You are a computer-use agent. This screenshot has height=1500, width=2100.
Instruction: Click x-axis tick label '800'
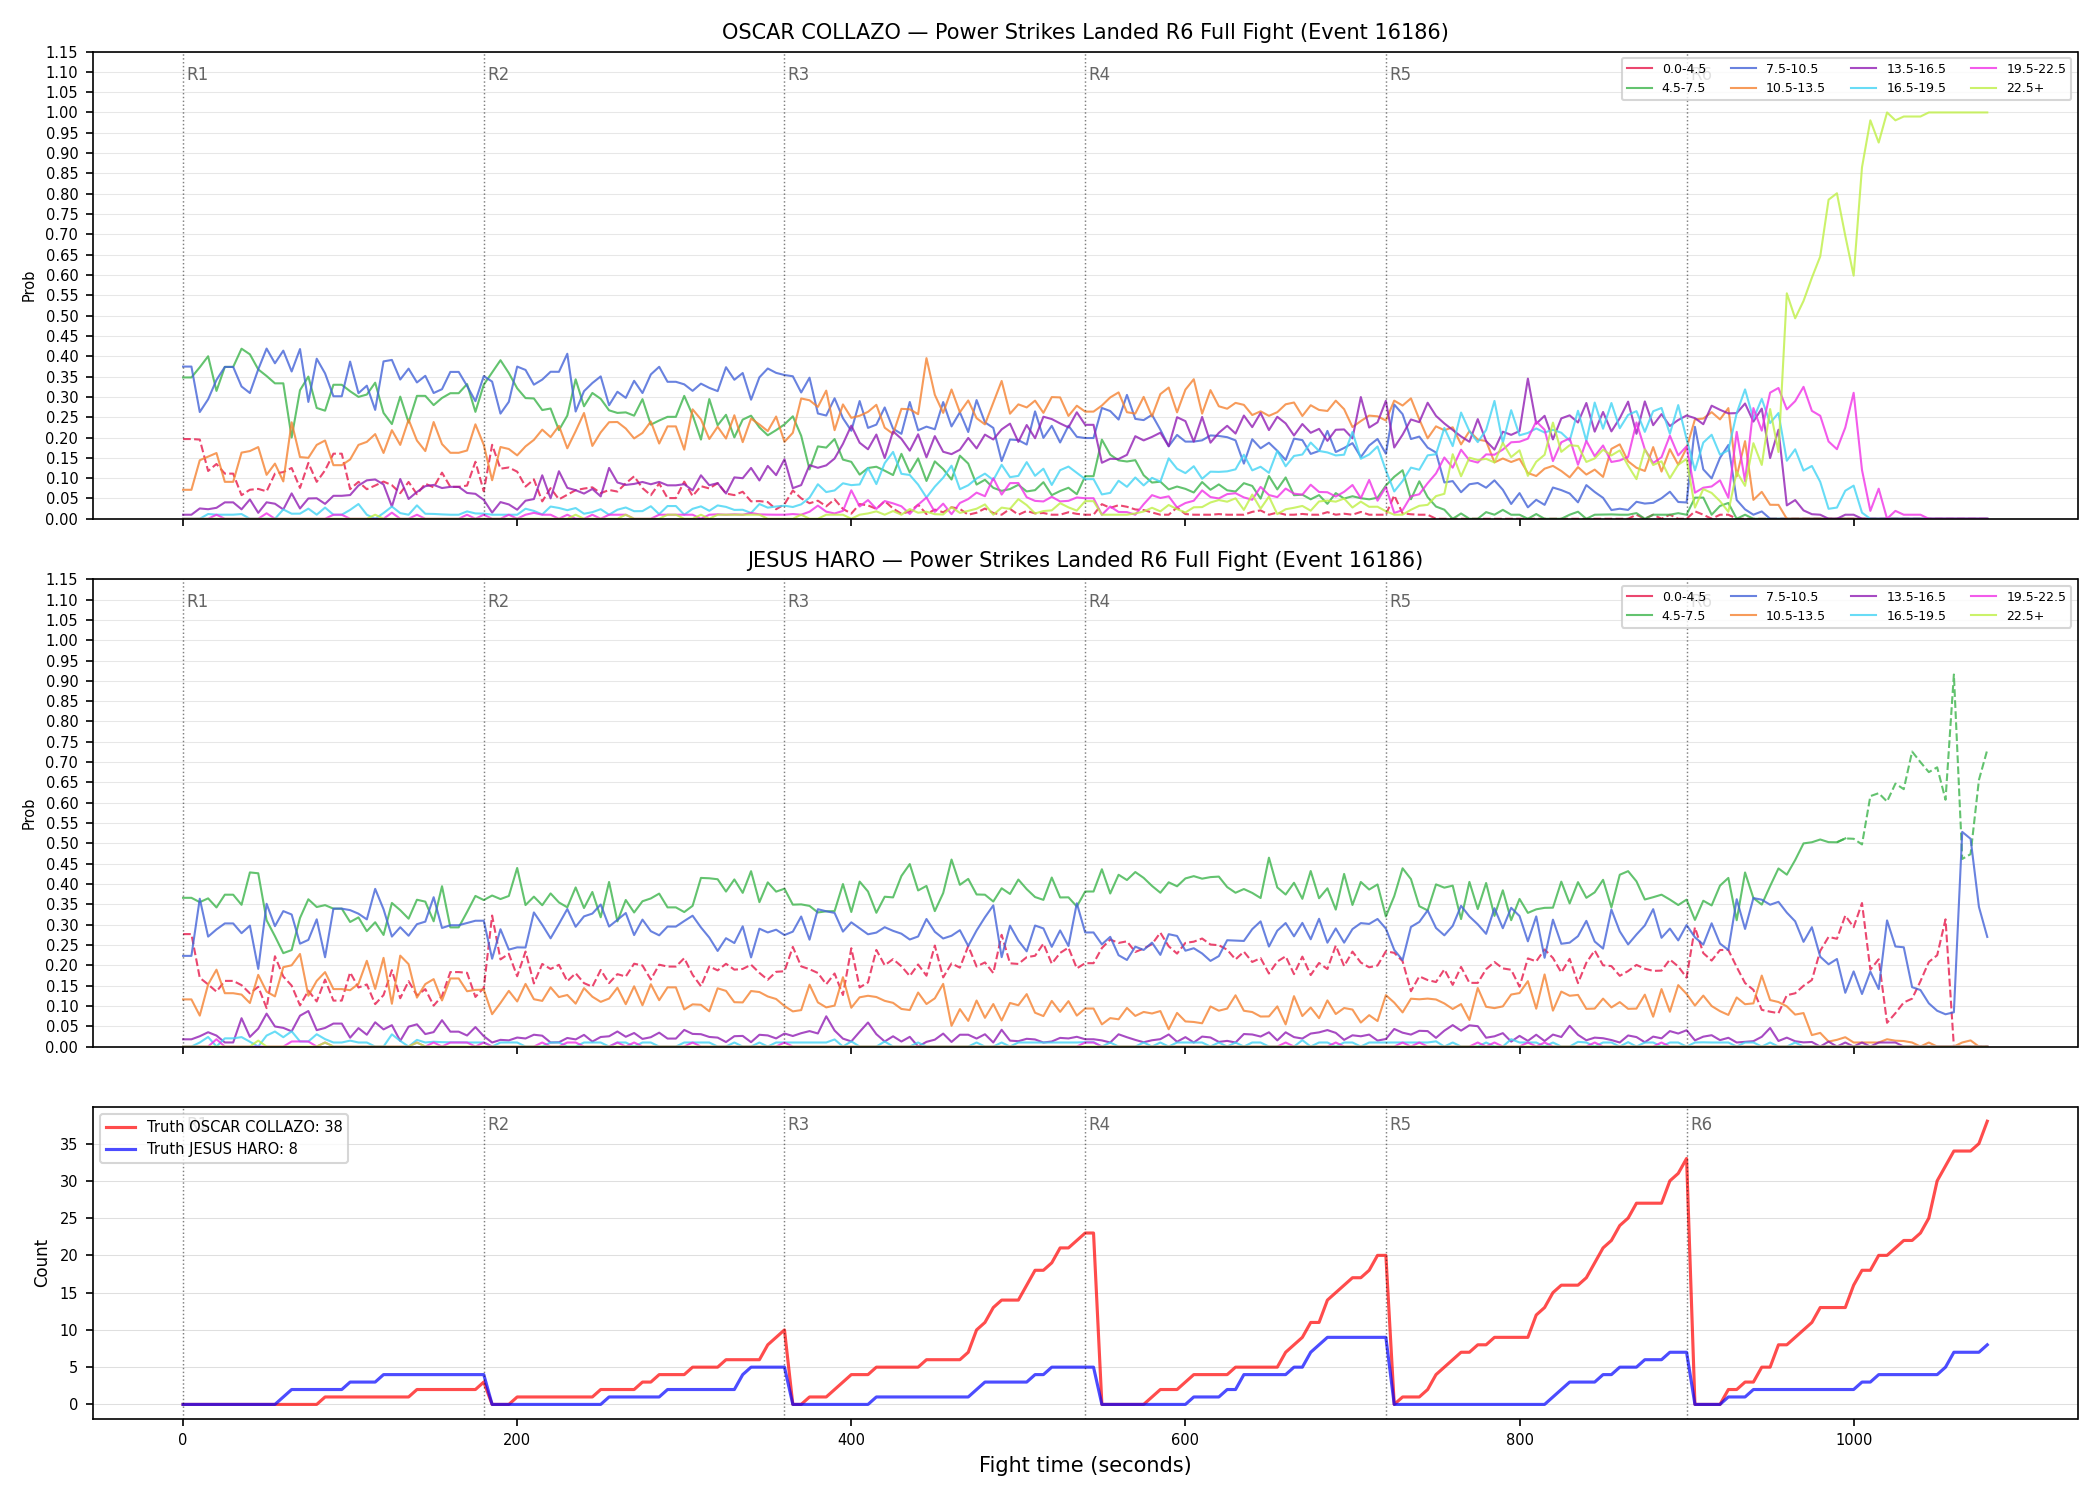[1519, 1440]
